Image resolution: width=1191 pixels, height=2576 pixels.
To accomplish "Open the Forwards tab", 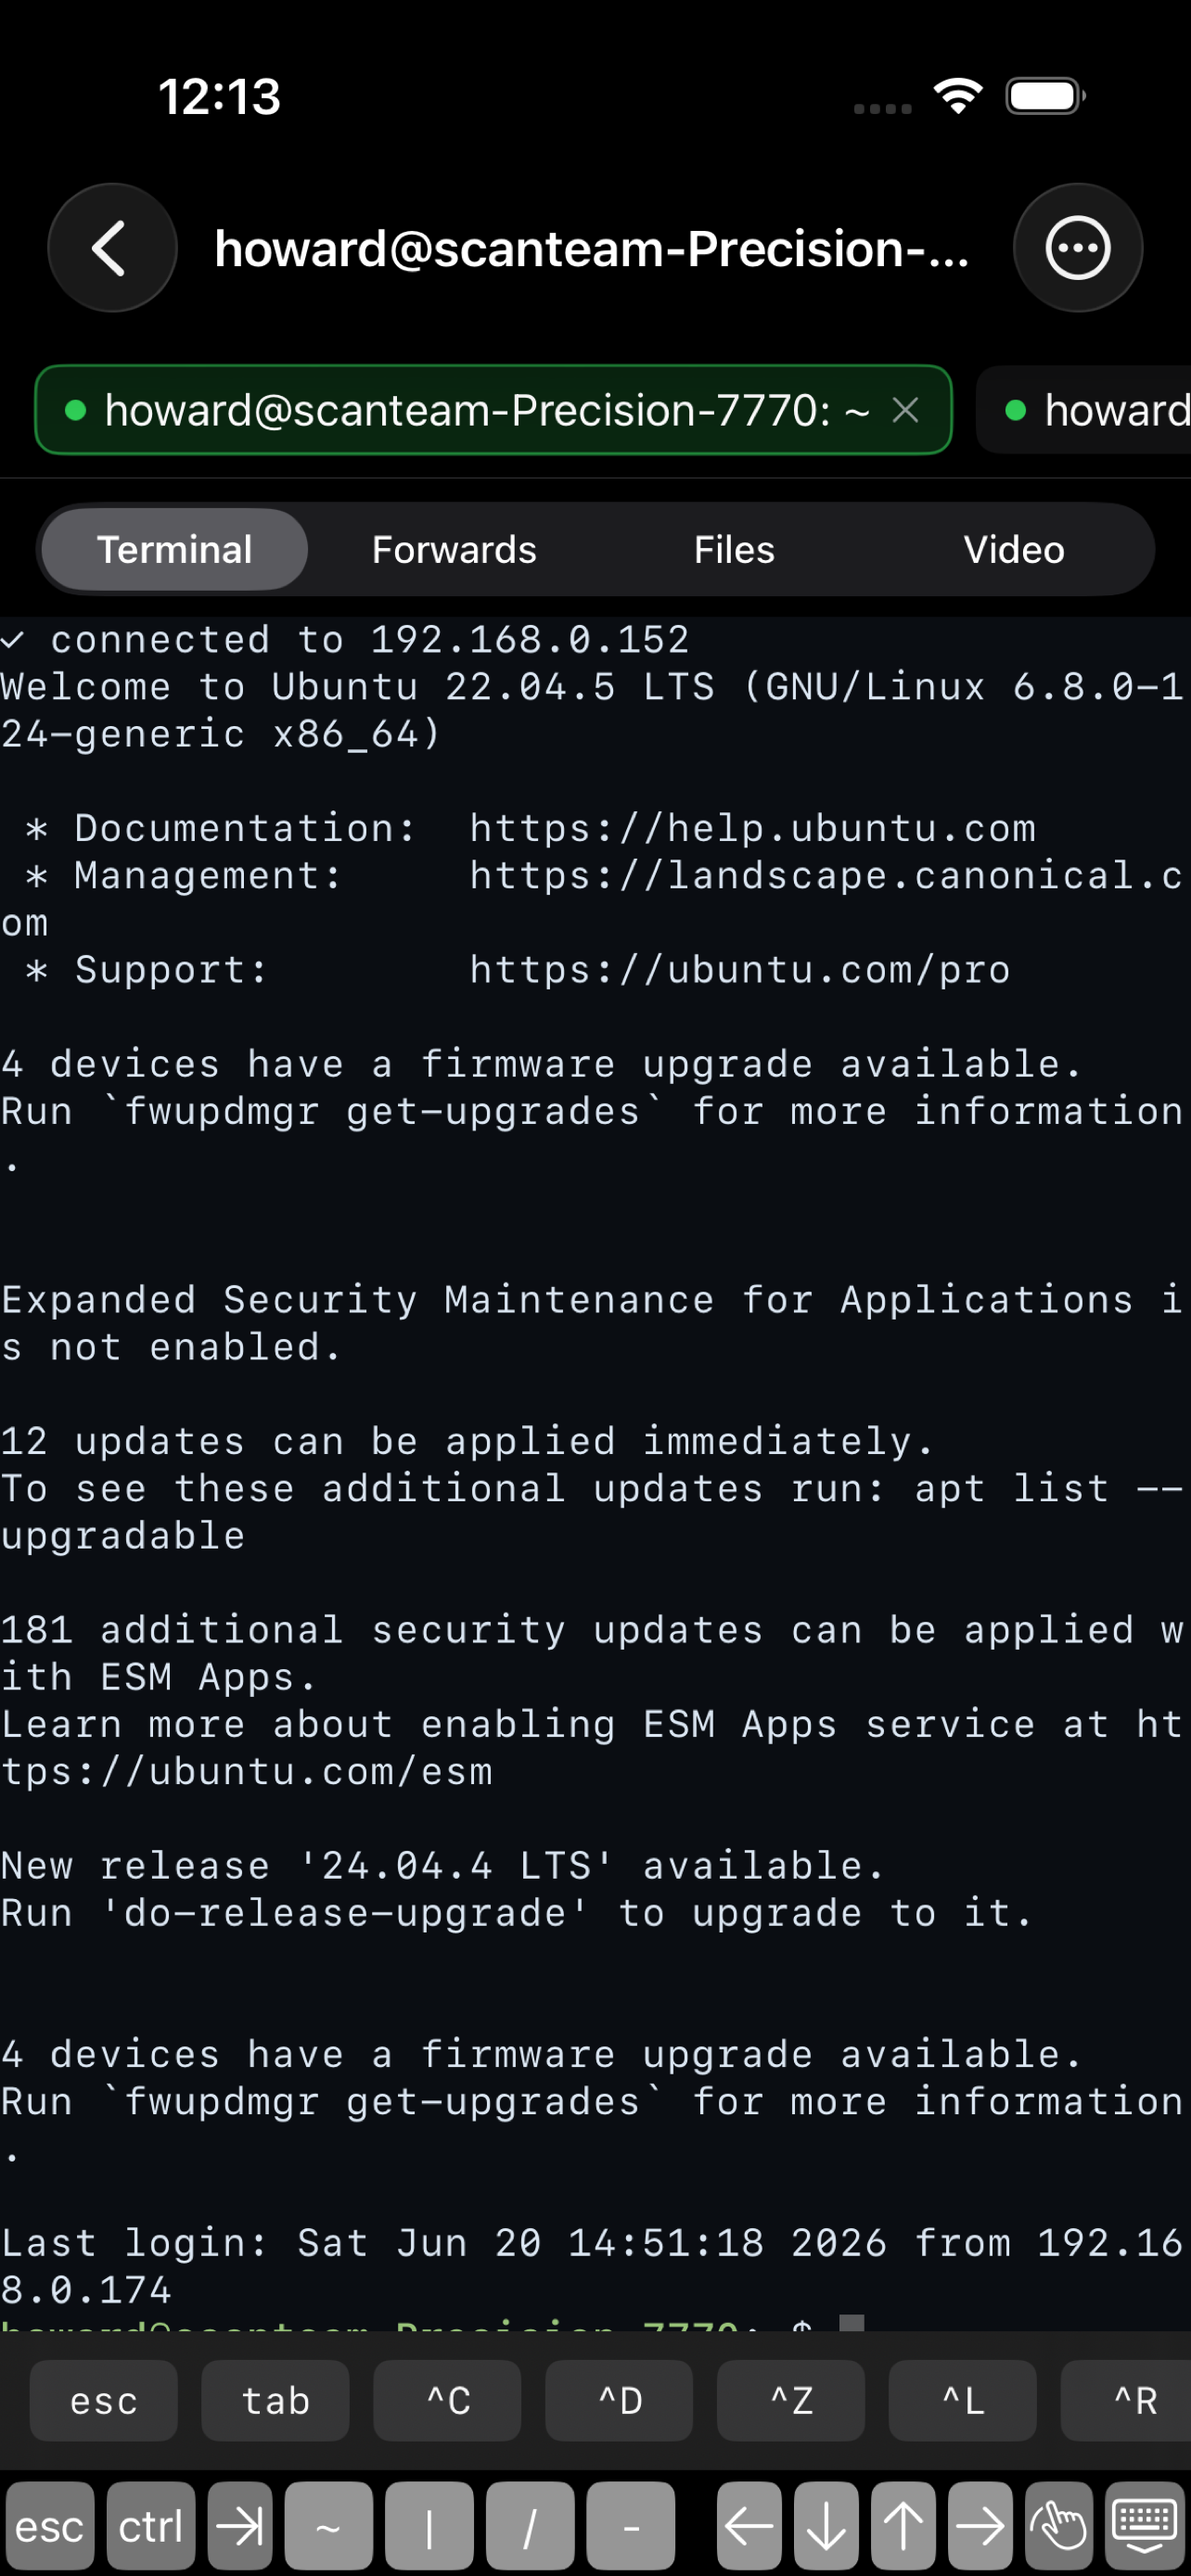I will pyautogui.click(x=454, y=549).
